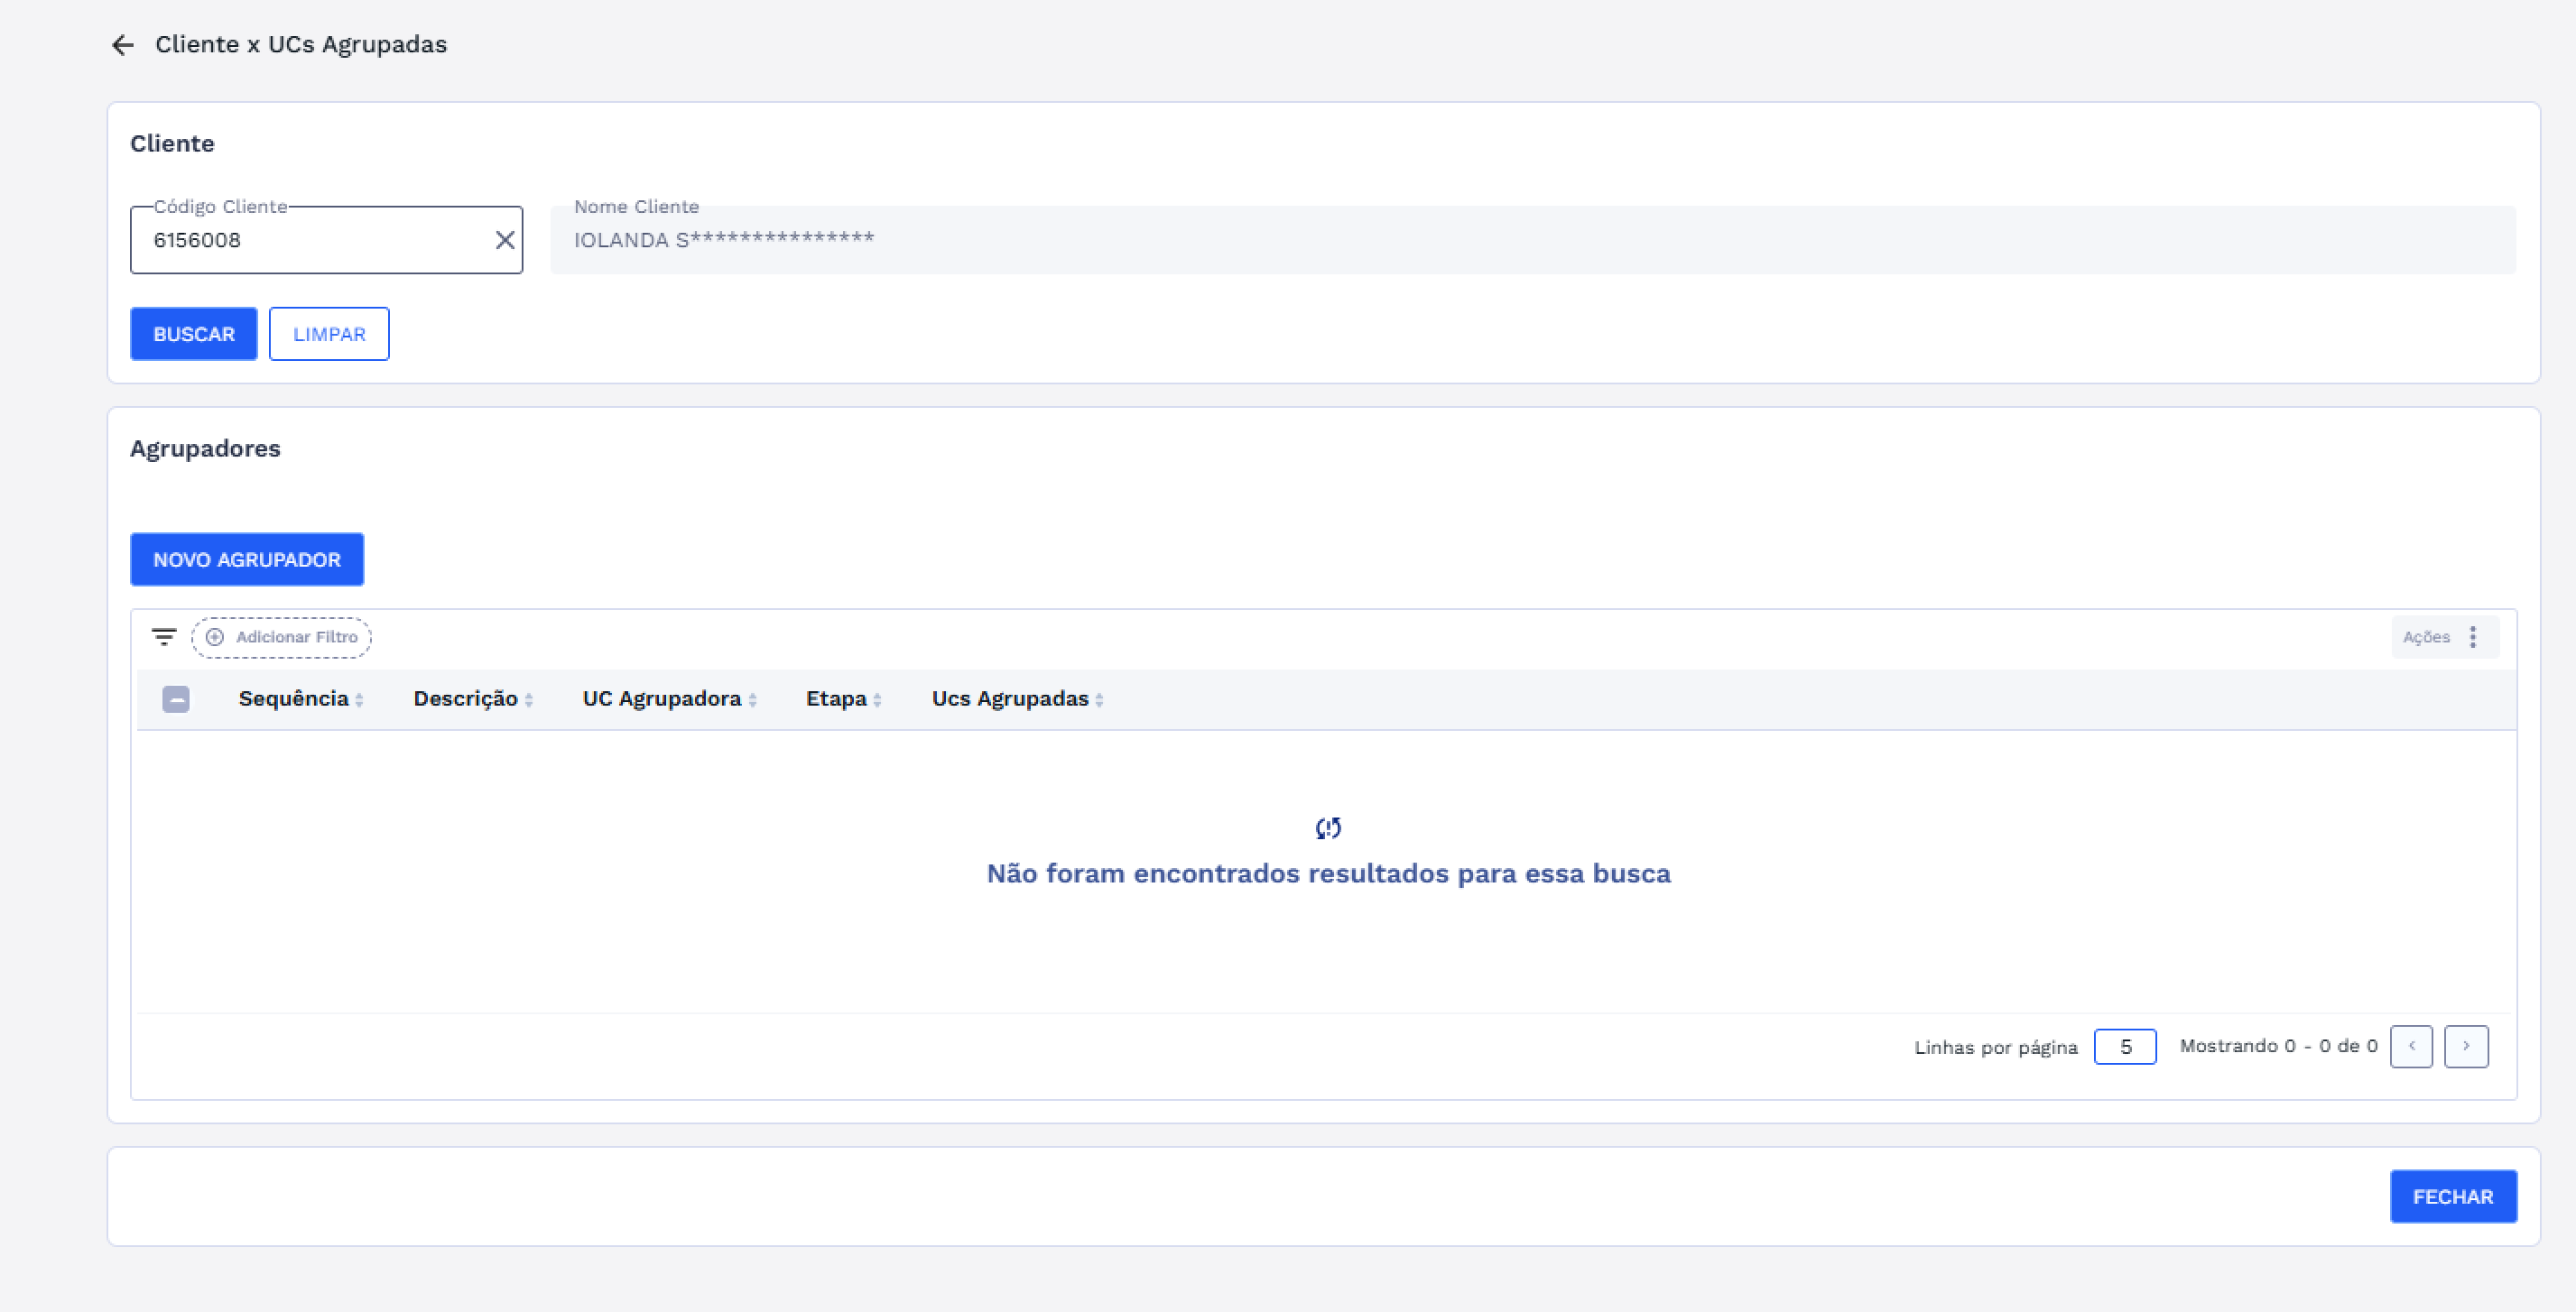Viewport: 2576px width, 1312px height.
Task: Click the Linhas por página box
Action: point(2124,1046)
